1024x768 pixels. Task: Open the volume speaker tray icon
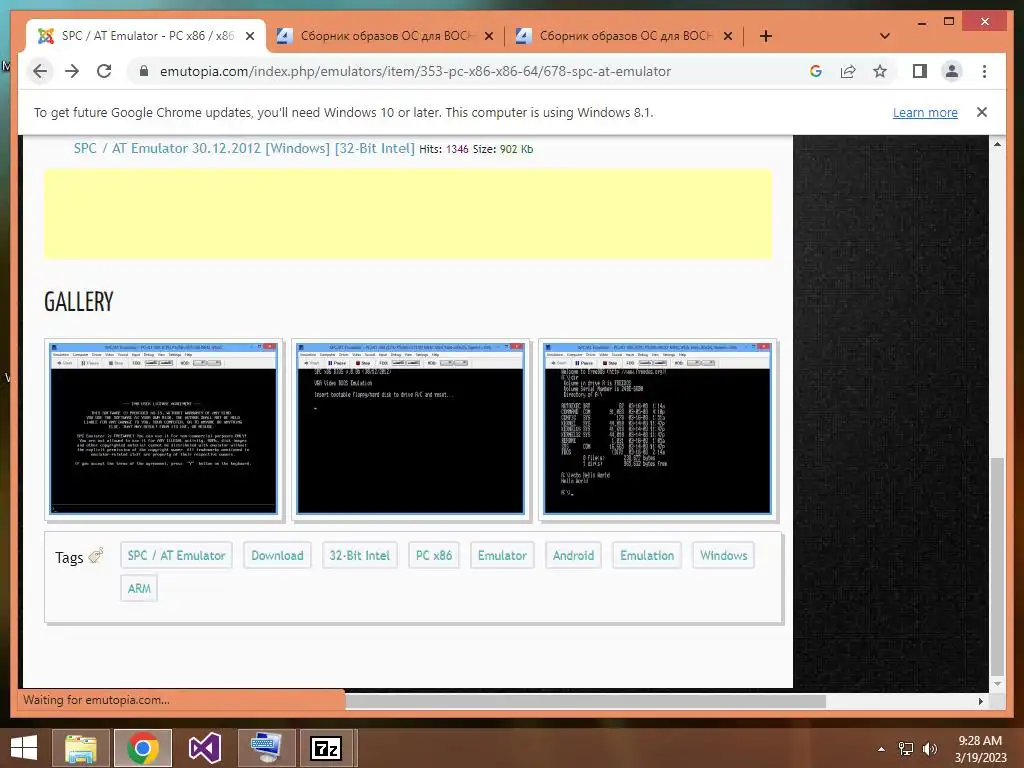929,749
